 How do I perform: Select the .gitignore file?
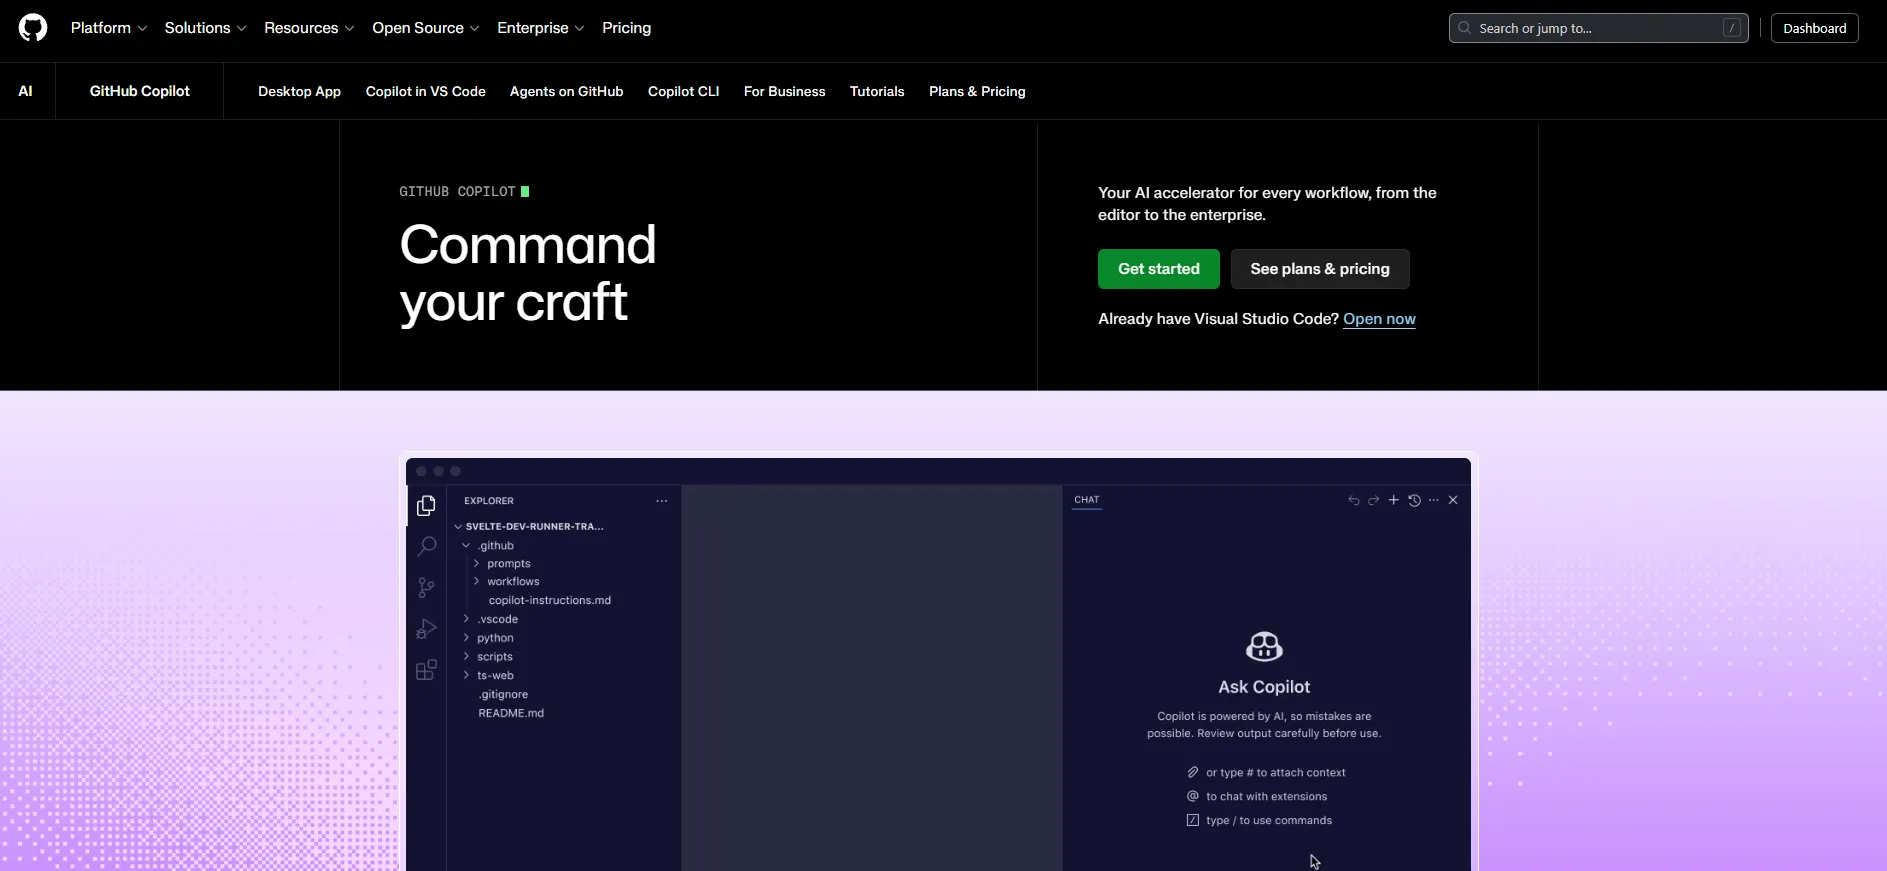point(503,695)
